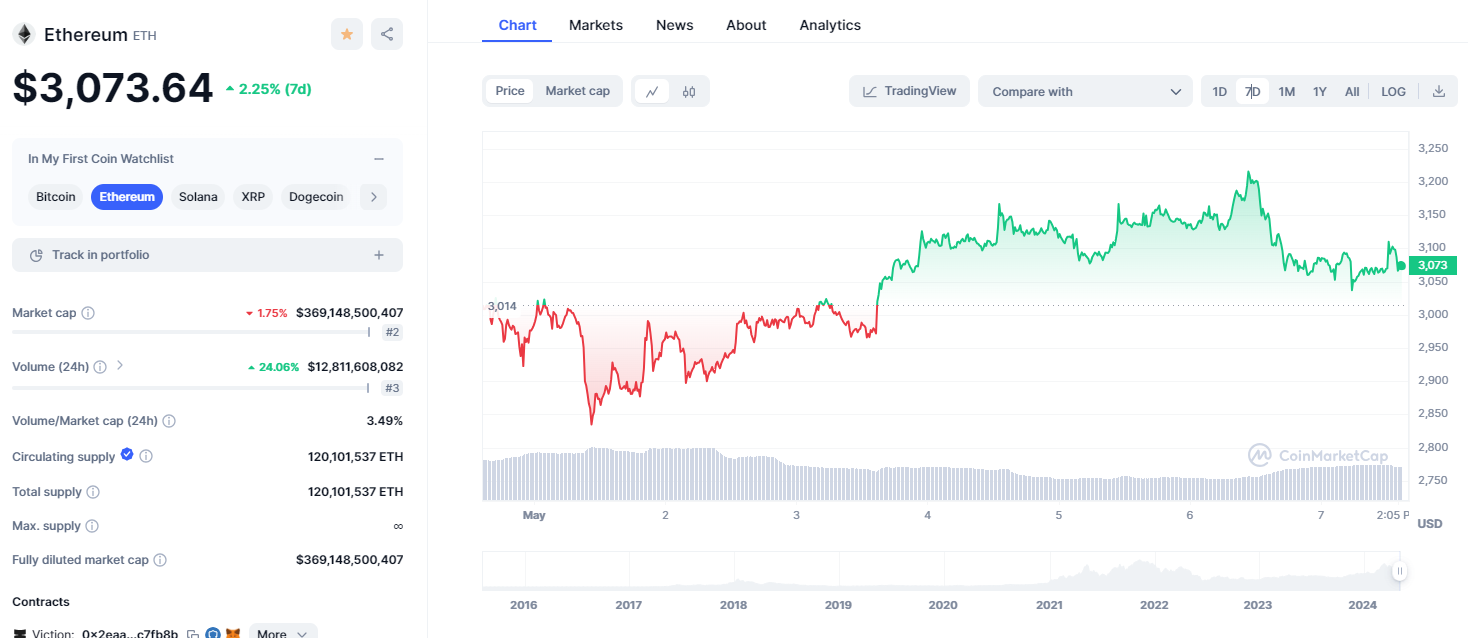The height and width of the screenshot is (638, 1468).
Task: Expand the Volume (24h) chevron
Action: coord(120,366)
